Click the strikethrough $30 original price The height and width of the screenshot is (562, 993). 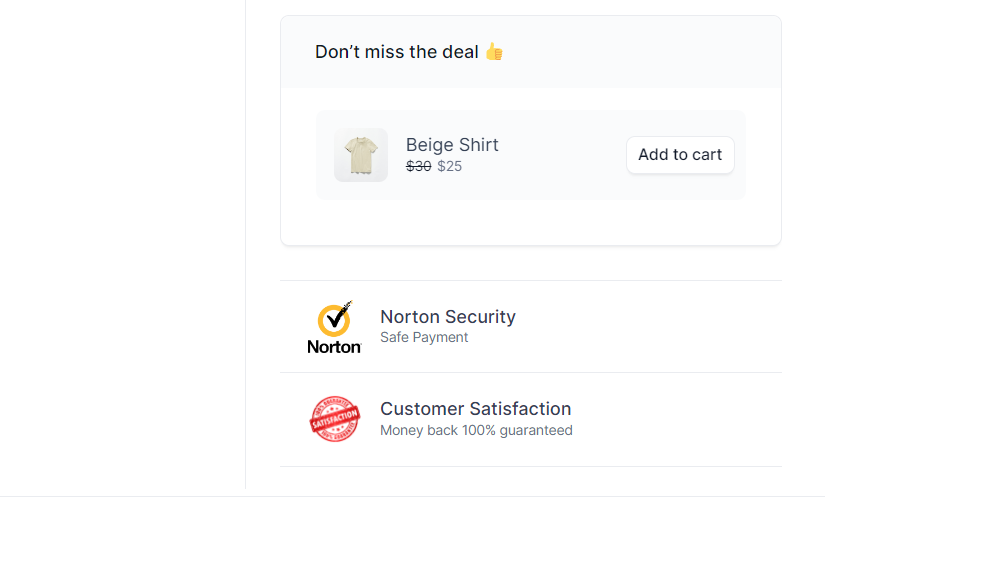pyautogui.click(x=419, y=166)
